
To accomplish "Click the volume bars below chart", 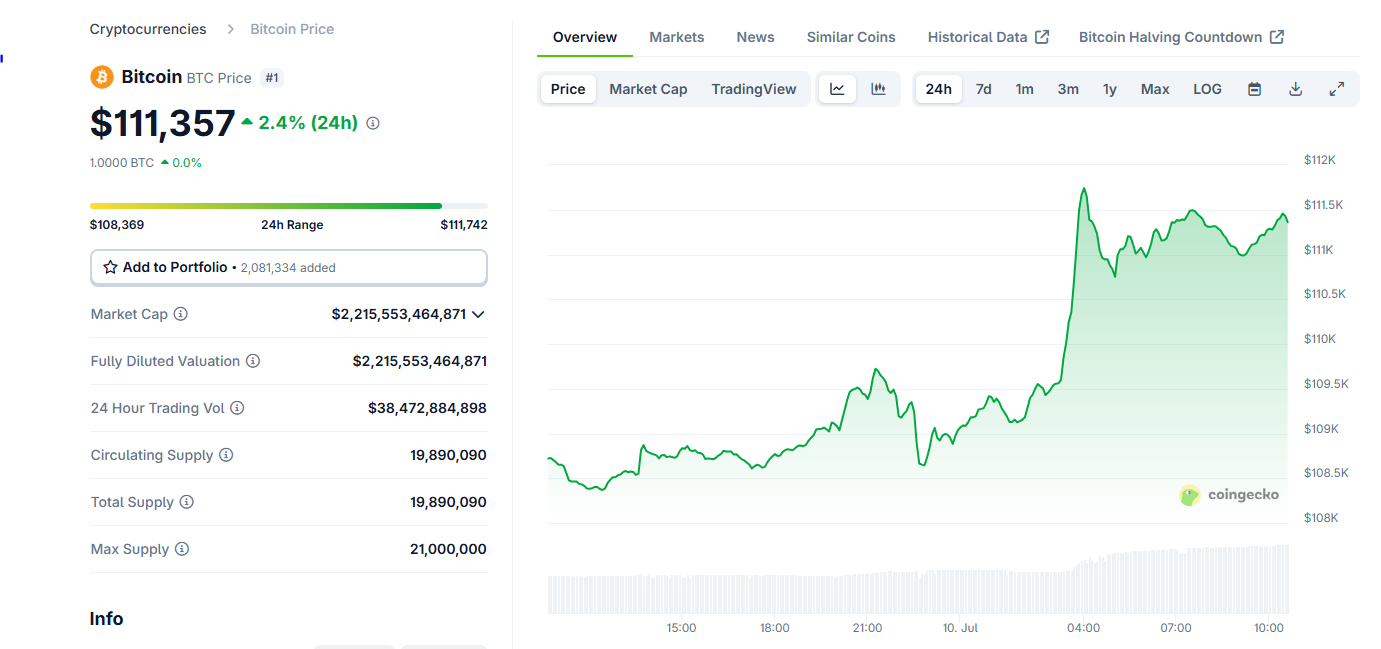I will tap(918, 580).
